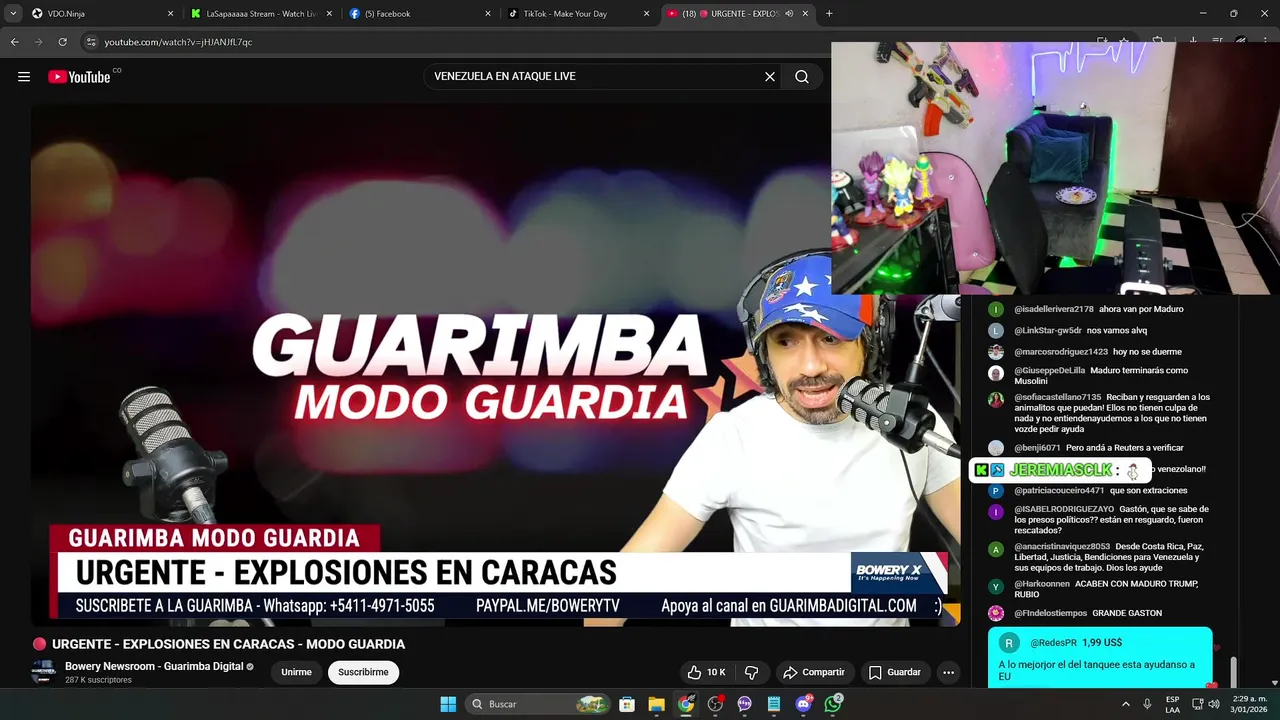
Task: Close the VDO.Ninja tab
Action: click(x=170, y=14)
